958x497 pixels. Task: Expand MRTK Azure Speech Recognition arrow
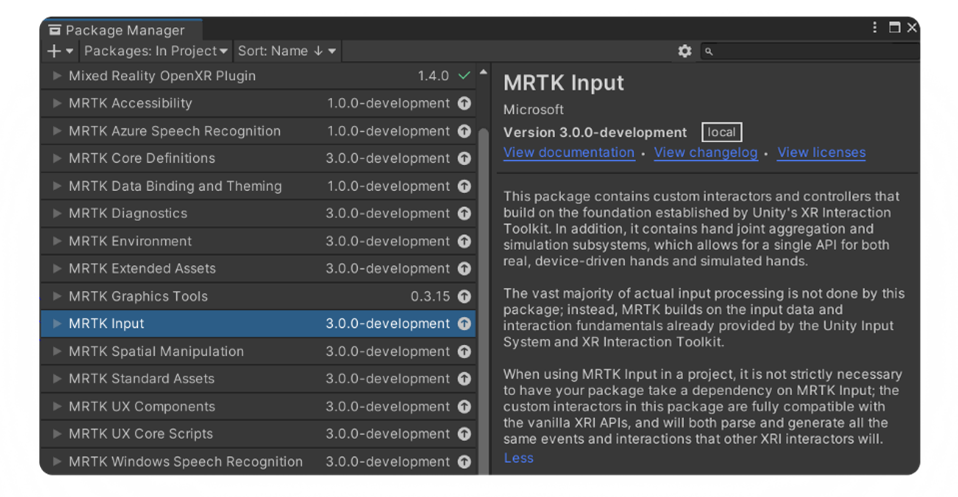[56, 131]
